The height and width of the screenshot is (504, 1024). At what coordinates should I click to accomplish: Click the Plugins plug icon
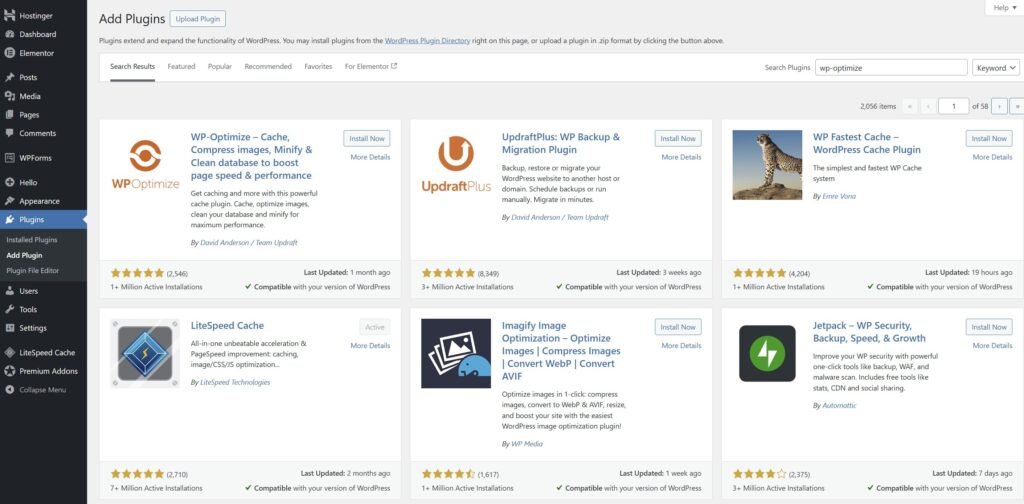pyautogui.click(x=10, y=220)
